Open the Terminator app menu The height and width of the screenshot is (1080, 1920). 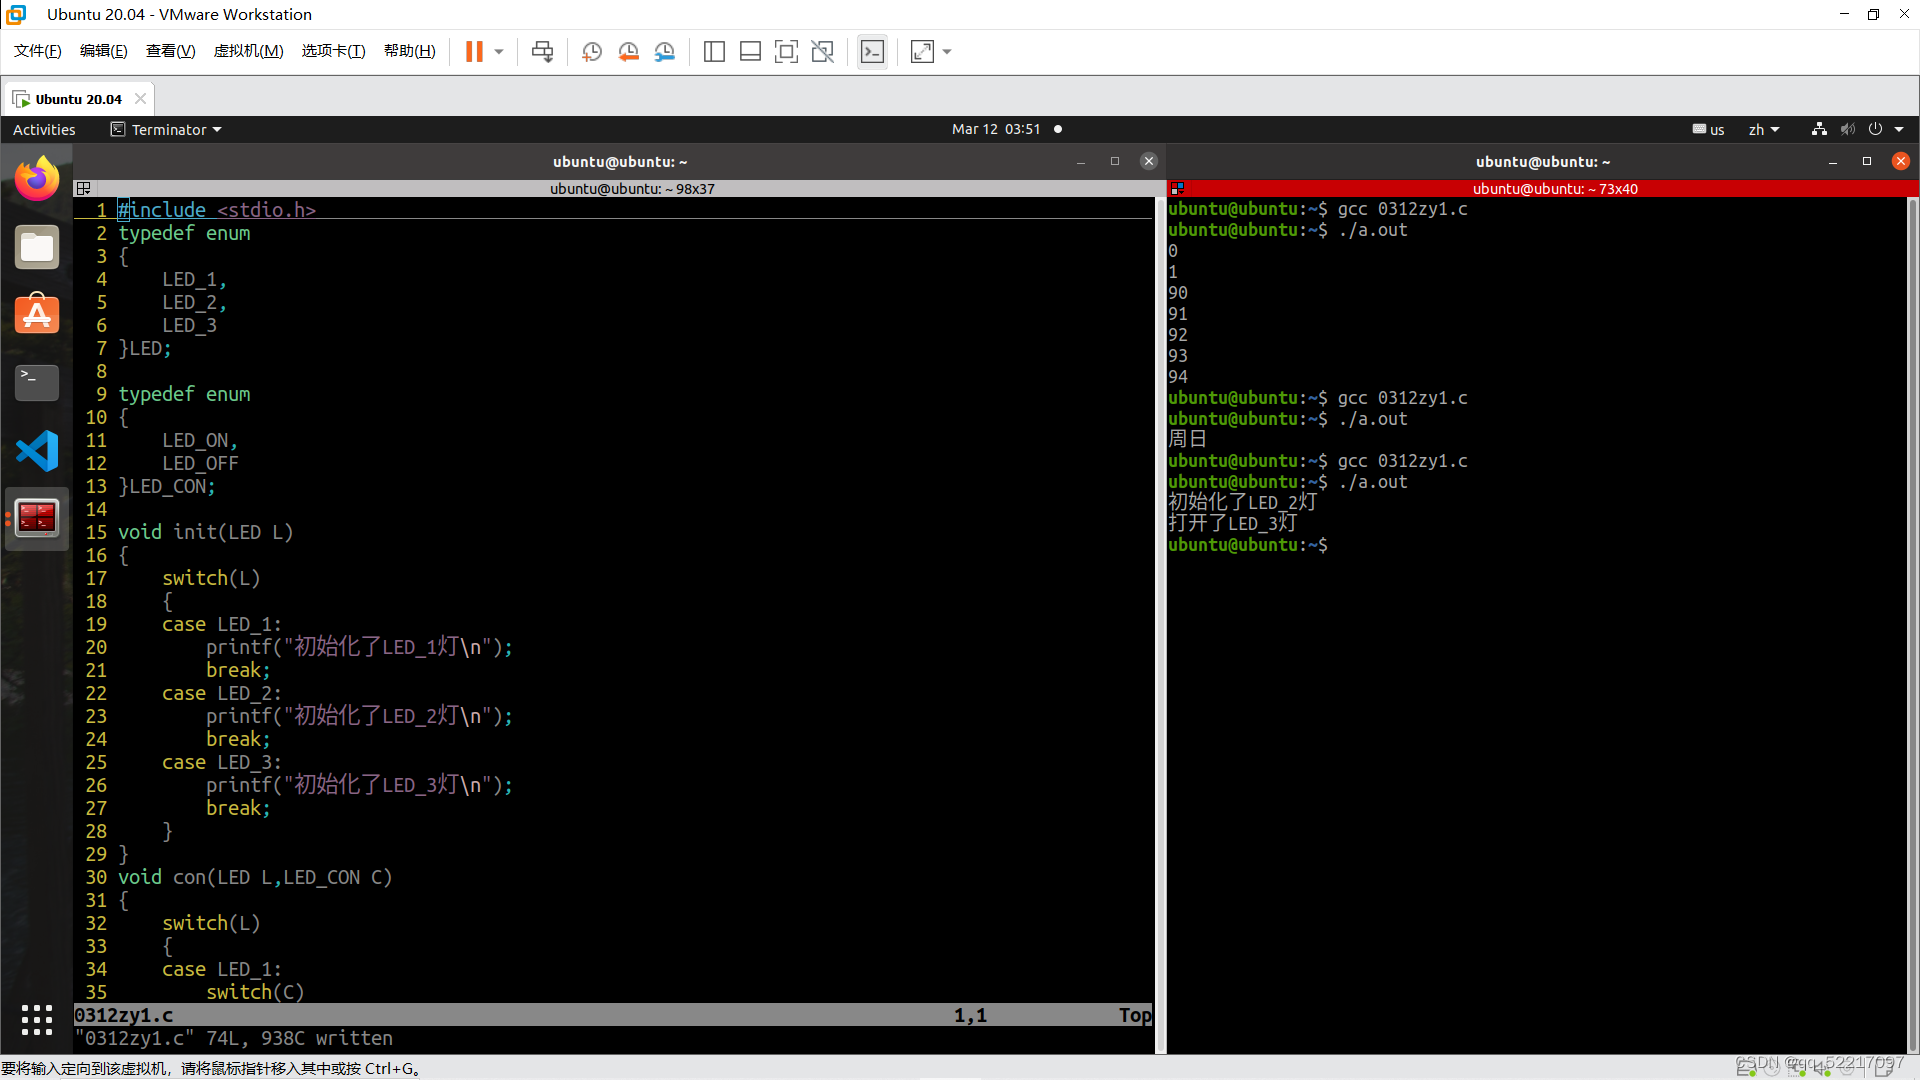(x=167, y=129)
